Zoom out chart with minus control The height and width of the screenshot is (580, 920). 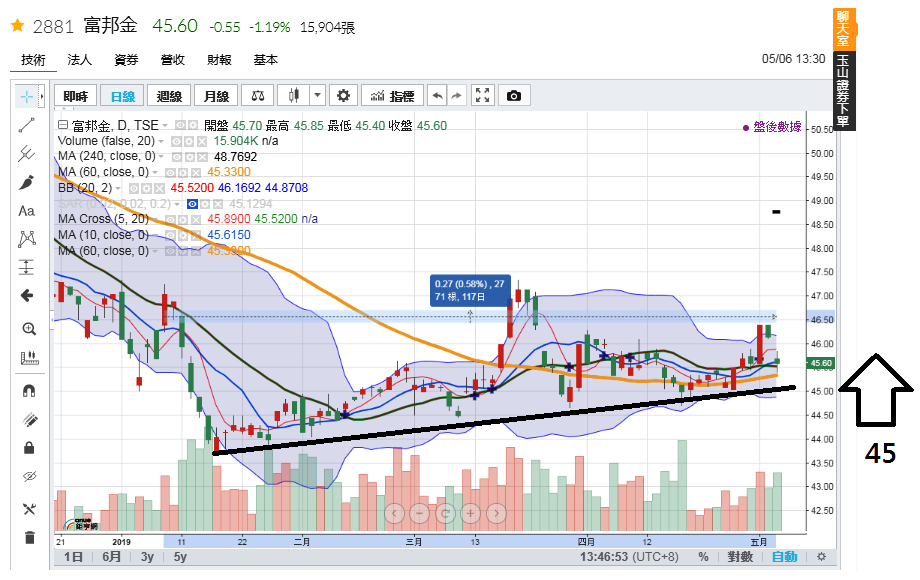click(420, 514)
